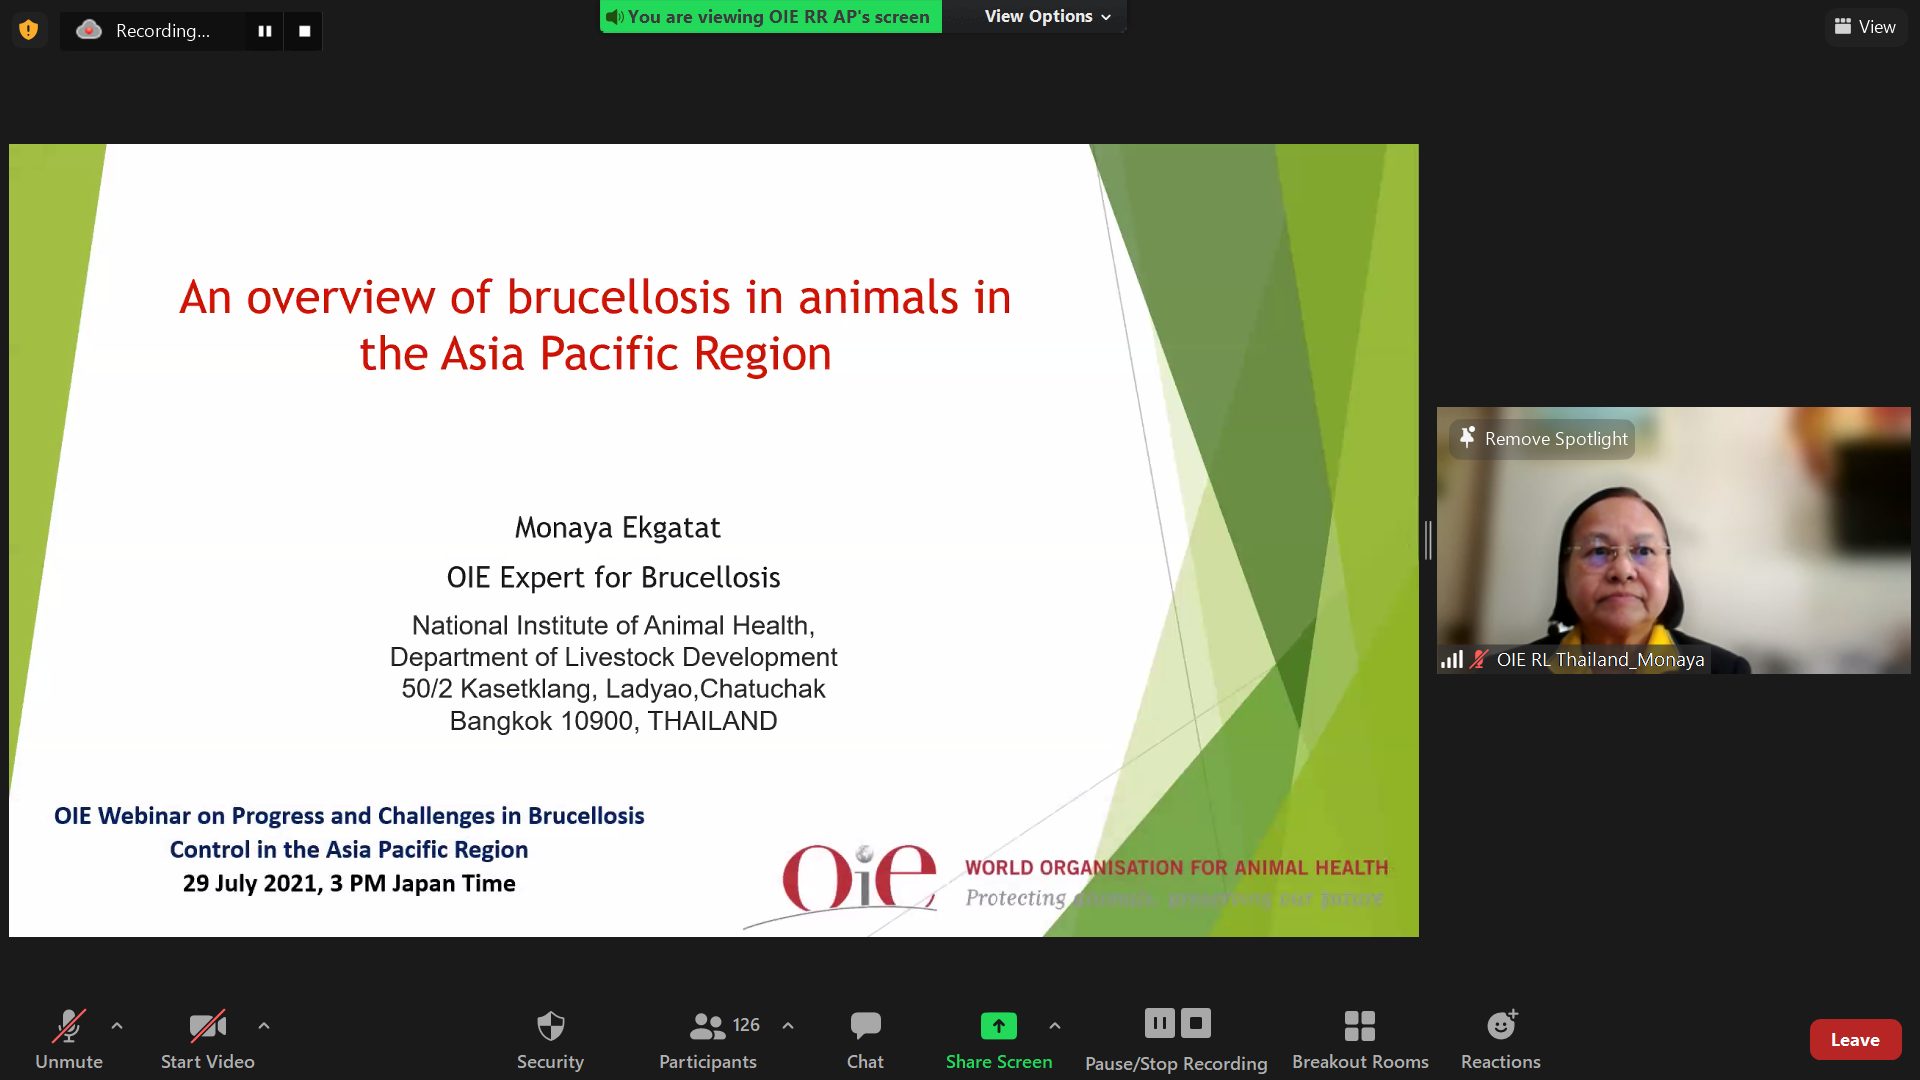Image resolution: width=1920 pixels, height=1080 pixels.
Task: Open the View Options dropdown
Action: (x=1047, y=16)
